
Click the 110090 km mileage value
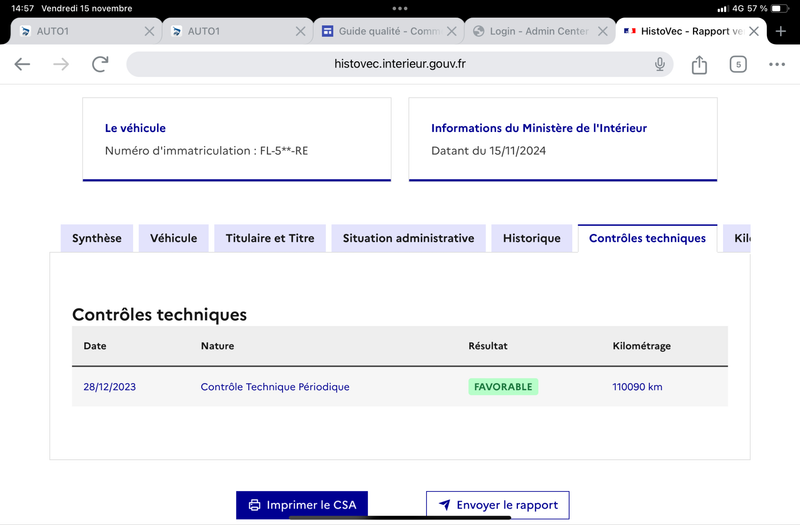[x=637, y=387]
